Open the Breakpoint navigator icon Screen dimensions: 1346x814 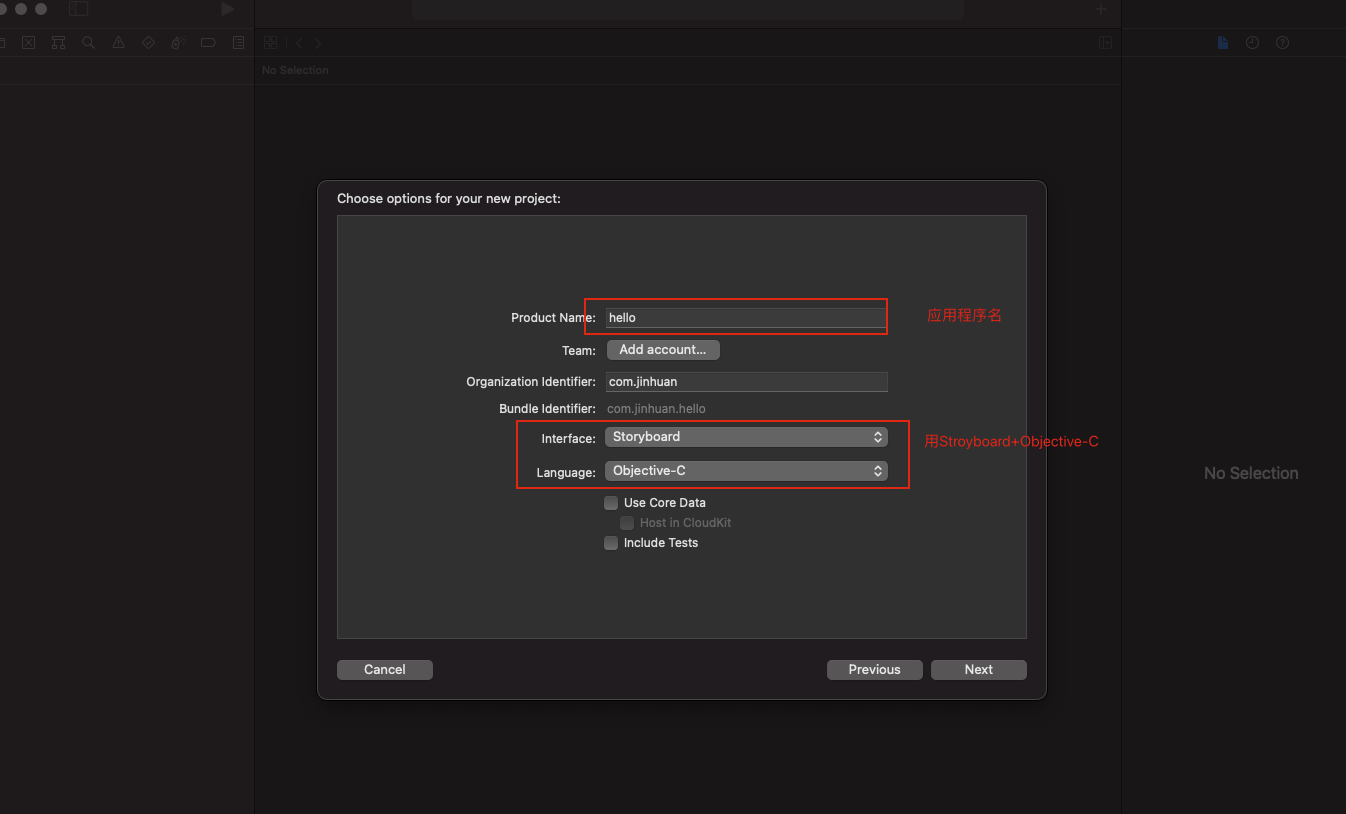(208, 43)
